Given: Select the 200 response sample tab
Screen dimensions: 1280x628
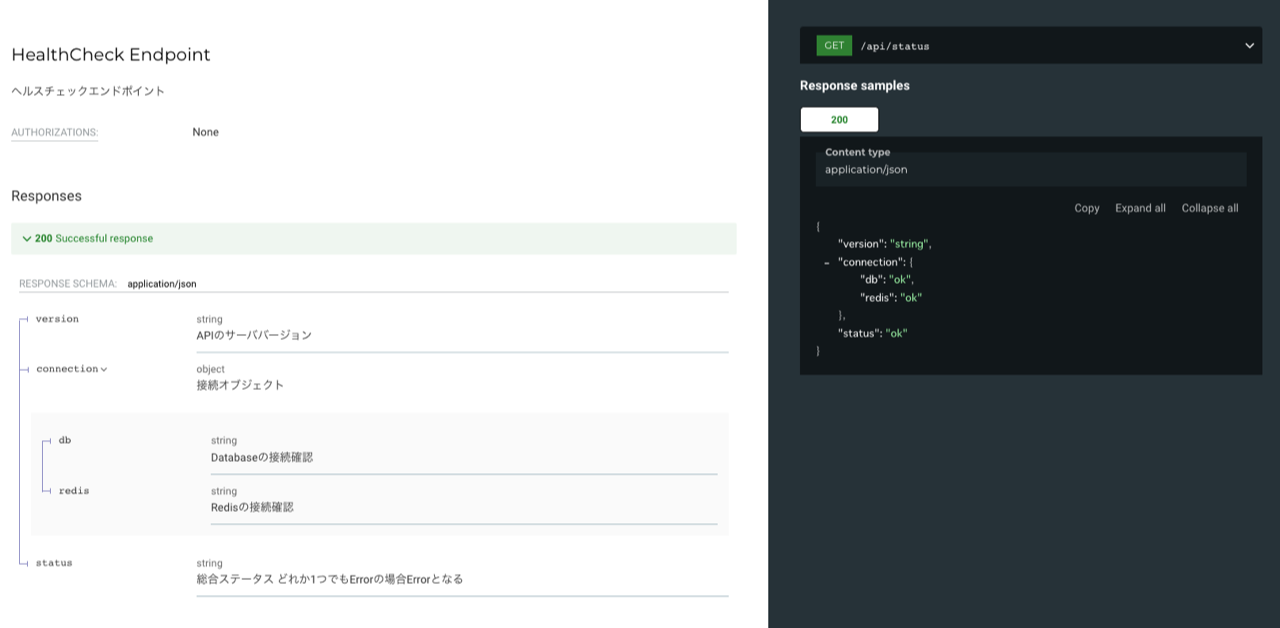Looking at the screenshot, I should coord(838,118).
